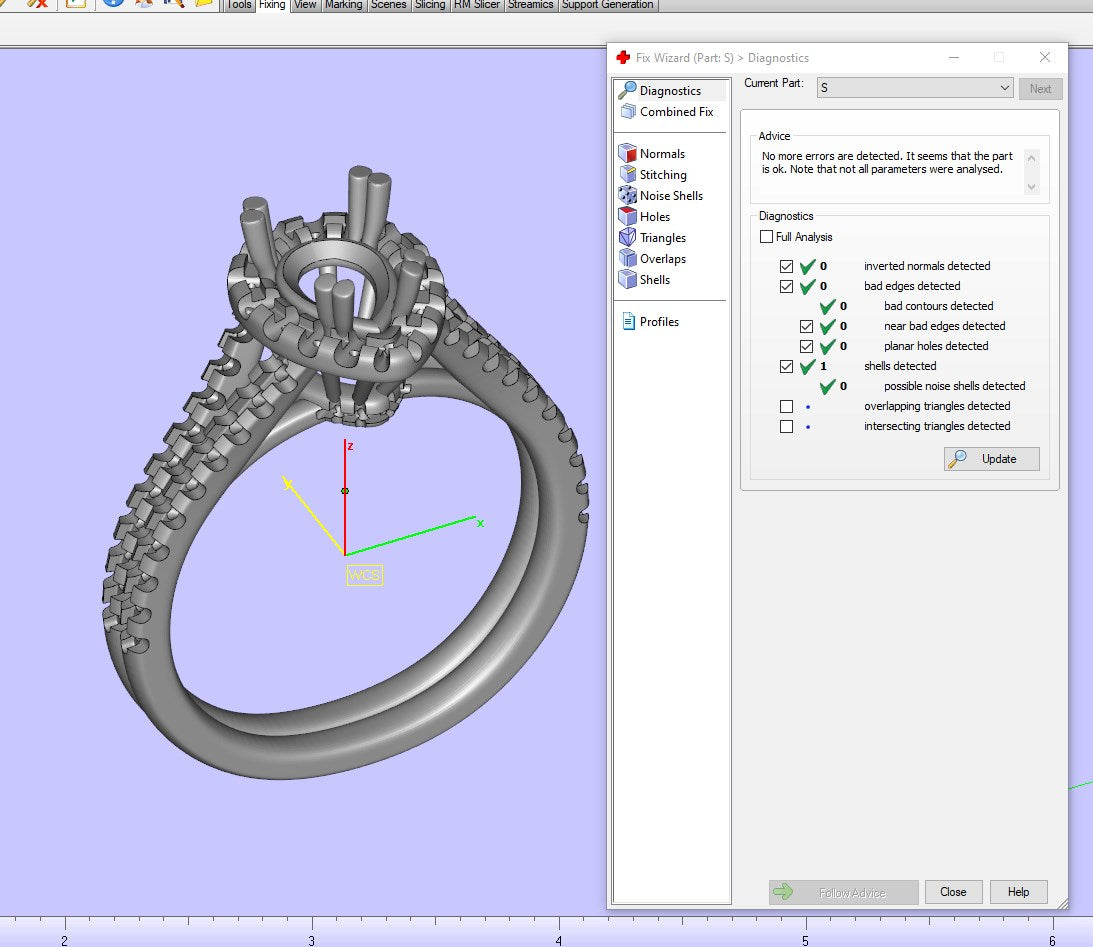Open Noise Shells in the wizard sidebar
This screenshot has width=1093, height=947.
(x=670, y=196)
